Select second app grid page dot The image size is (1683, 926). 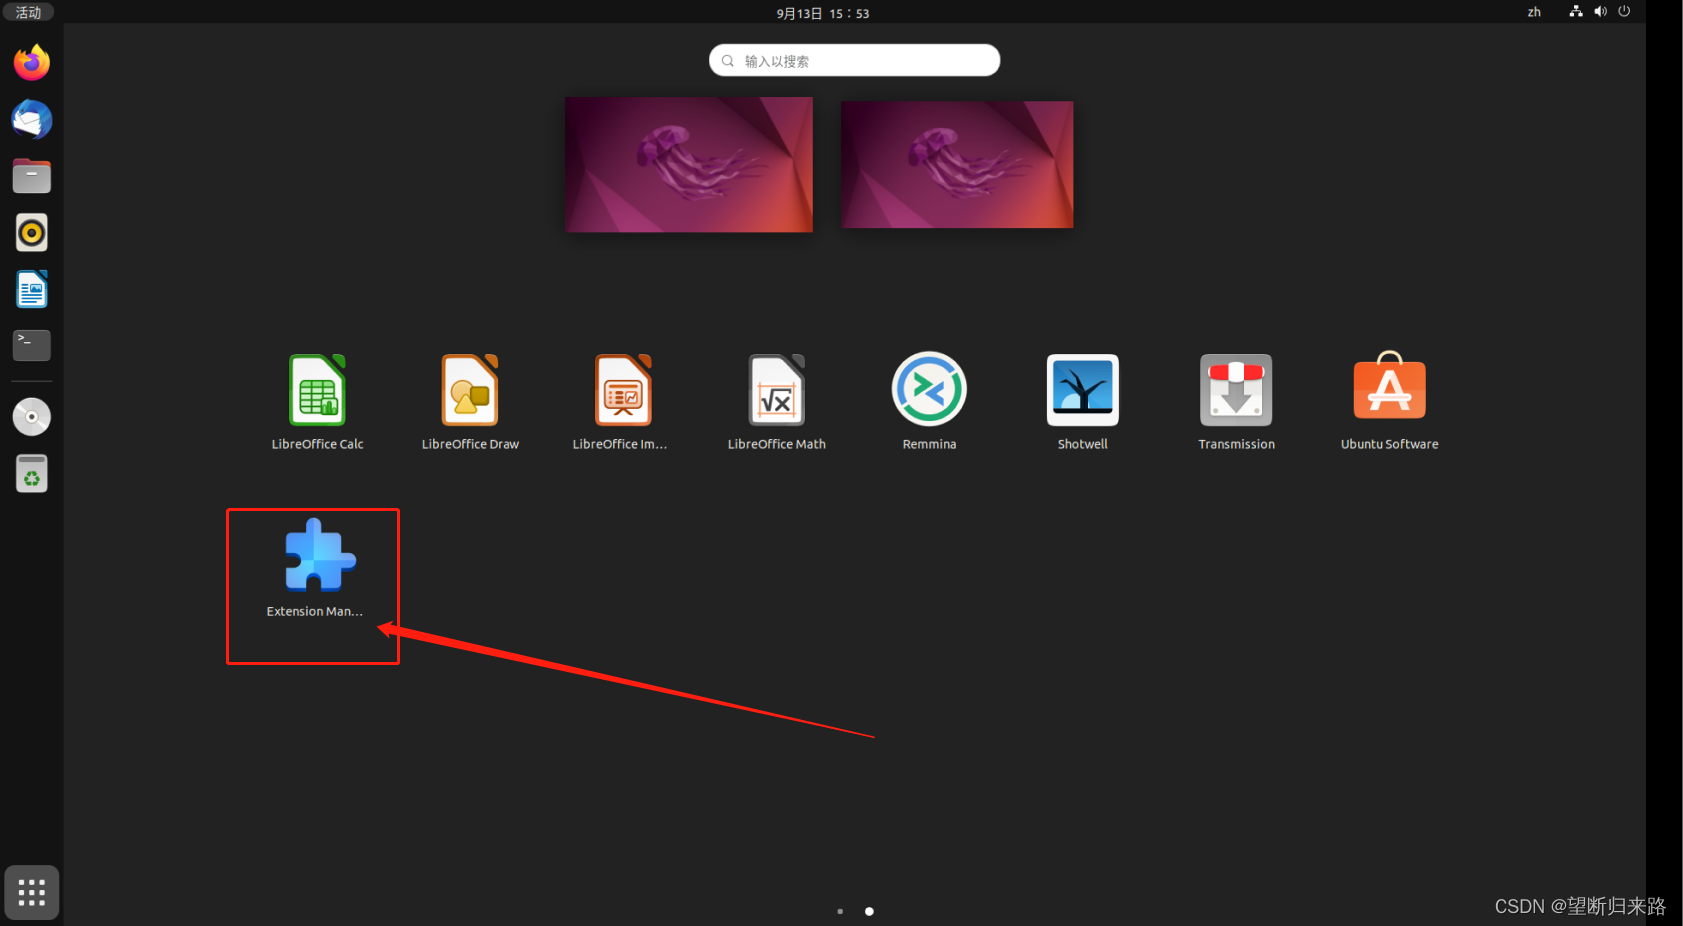(869, 911)
